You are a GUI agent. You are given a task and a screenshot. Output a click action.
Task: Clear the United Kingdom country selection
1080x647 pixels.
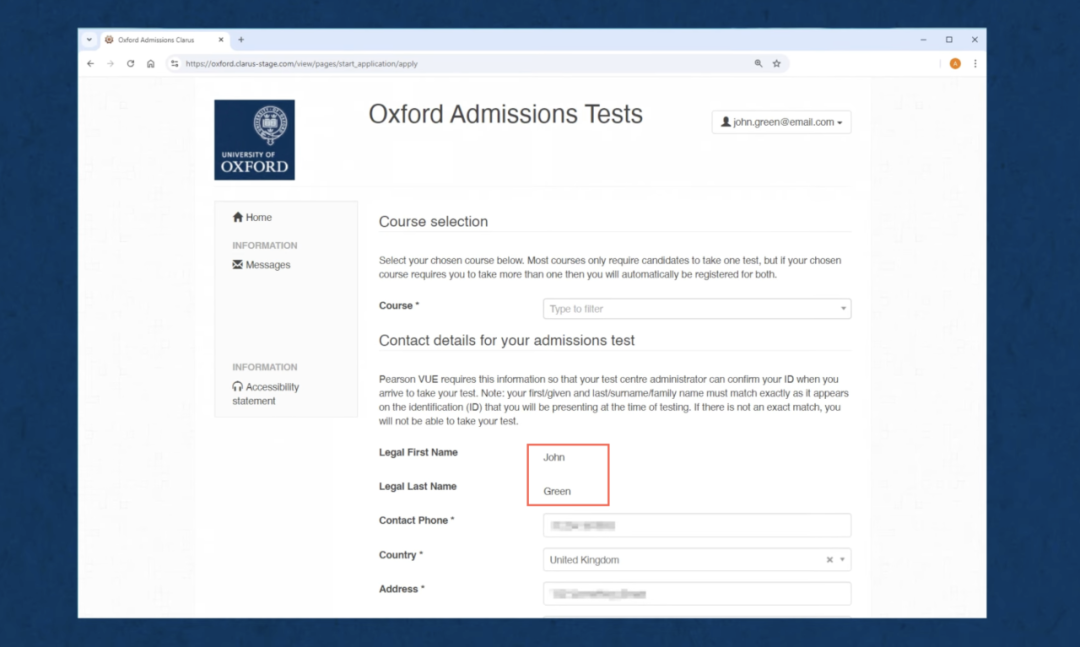pyautogui.click(x=829, y=559)
